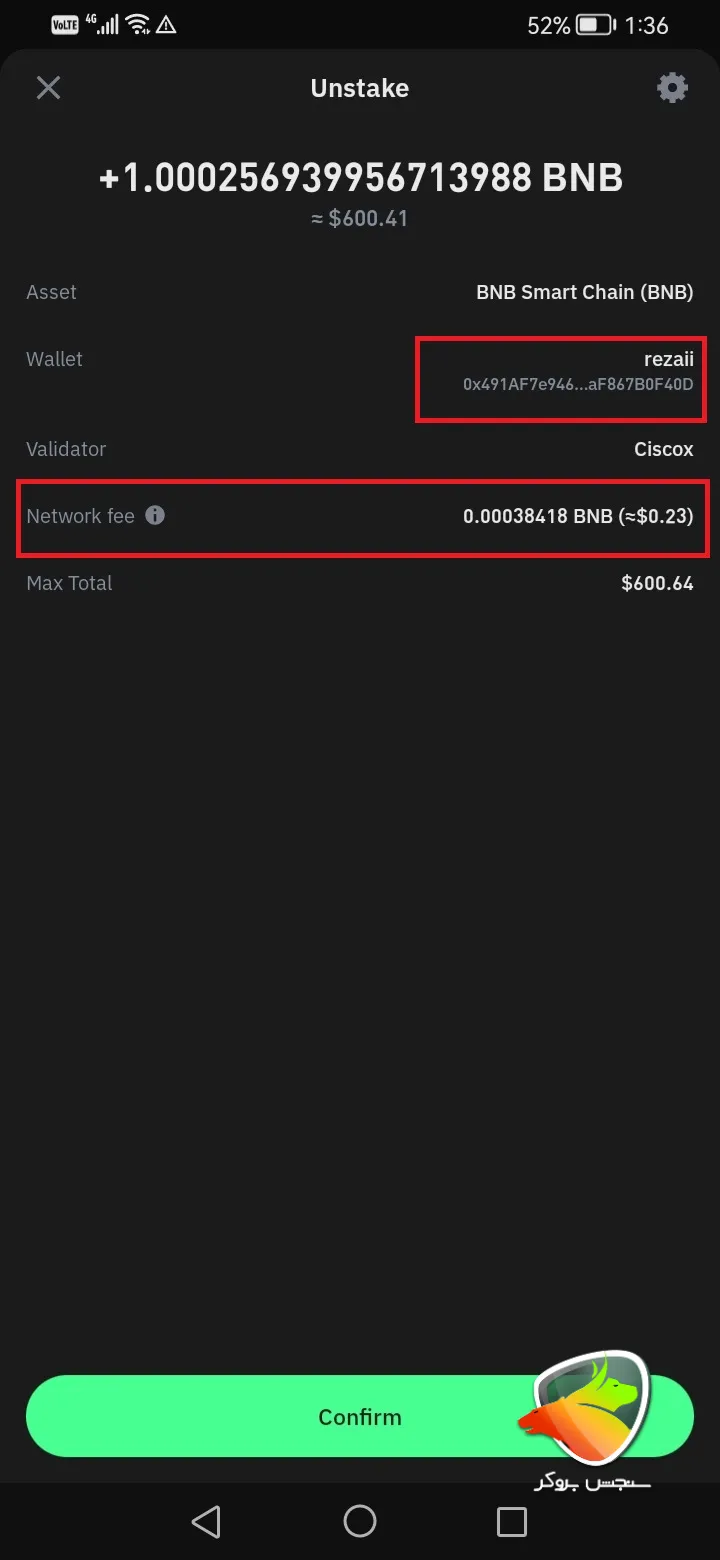720x1560 pixels.
Task: Tap the Network fee info icon
Action: coord(155,515)
